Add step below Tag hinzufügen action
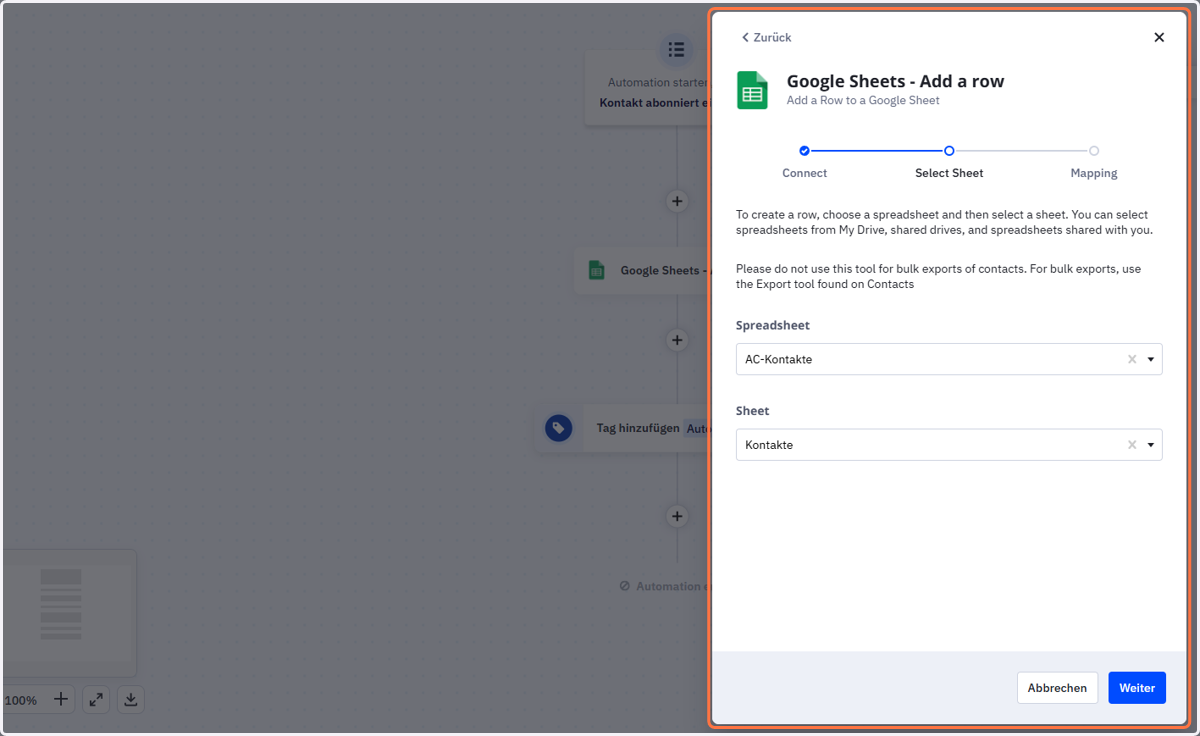Viewport: 1200px width, 736px height. coord(677,516)
